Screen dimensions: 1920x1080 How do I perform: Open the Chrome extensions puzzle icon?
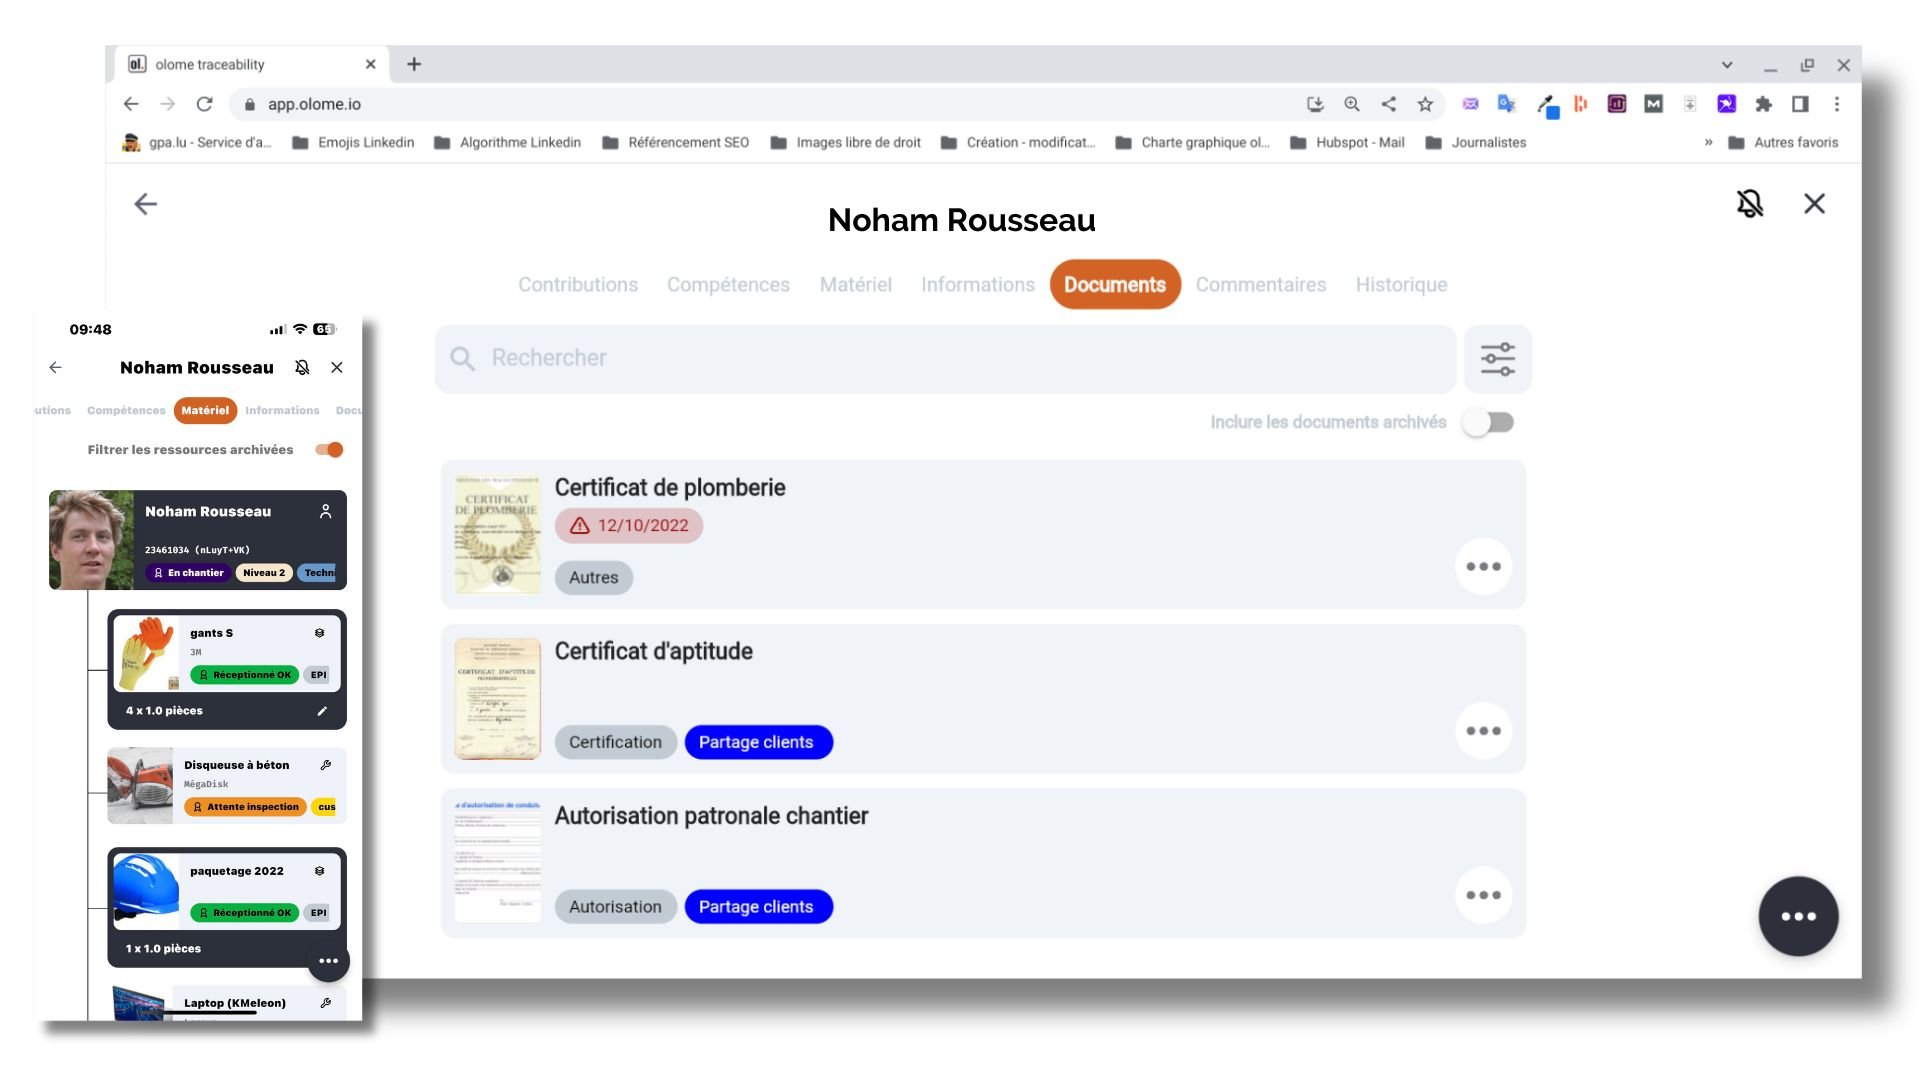coord(1763,104)
